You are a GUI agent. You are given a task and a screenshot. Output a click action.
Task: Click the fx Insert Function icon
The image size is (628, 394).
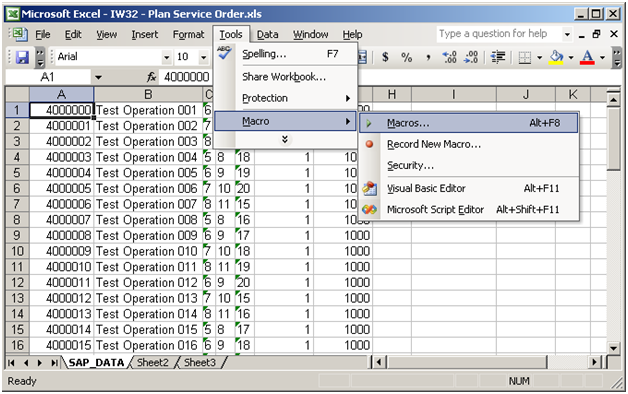(x=151, y=77)
